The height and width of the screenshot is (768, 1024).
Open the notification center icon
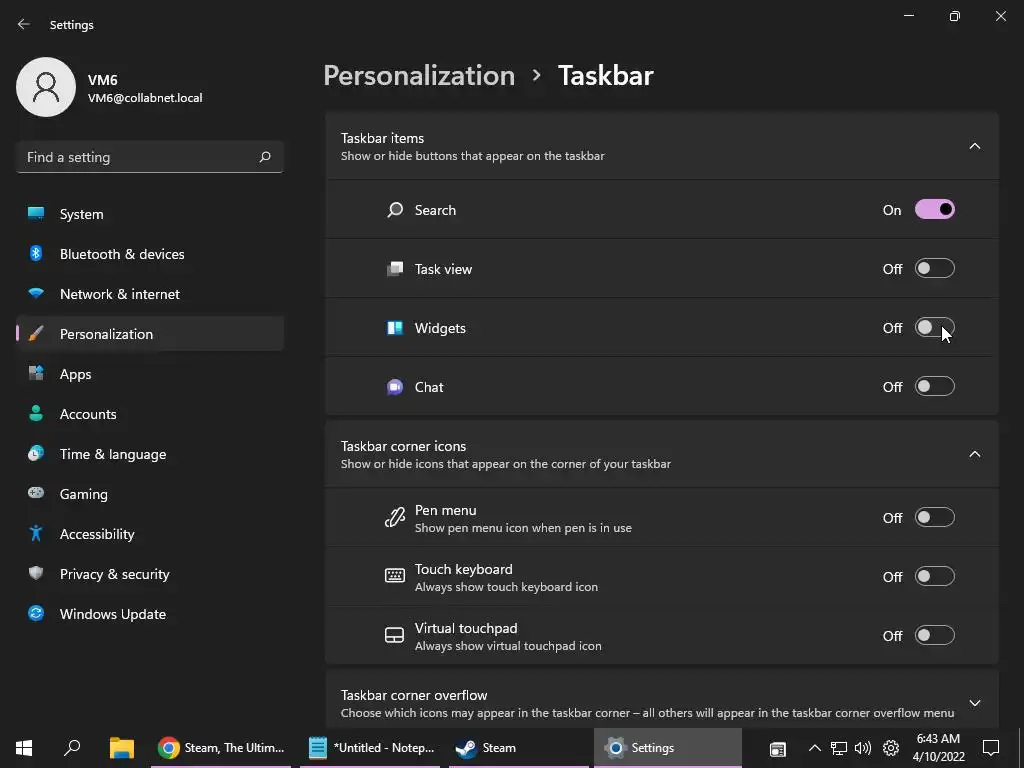coord(991,748)
